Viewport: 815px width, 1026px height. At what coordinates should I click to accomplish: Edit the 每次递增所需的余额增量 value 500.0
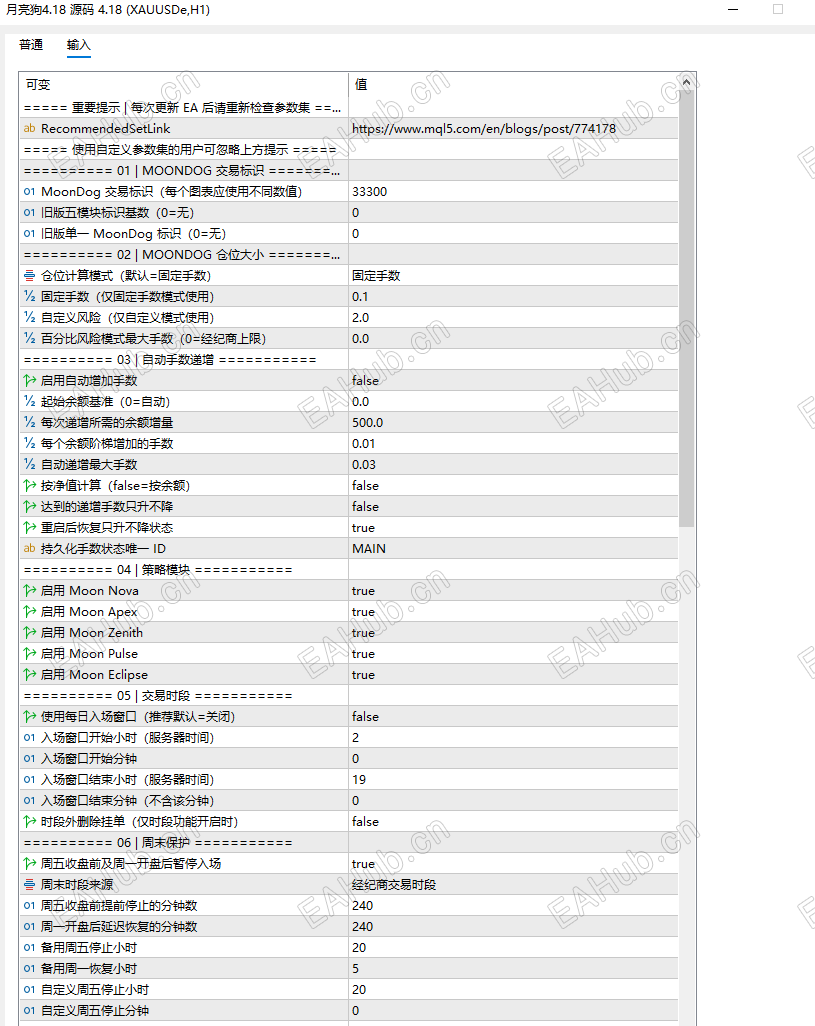coord(513,423)
